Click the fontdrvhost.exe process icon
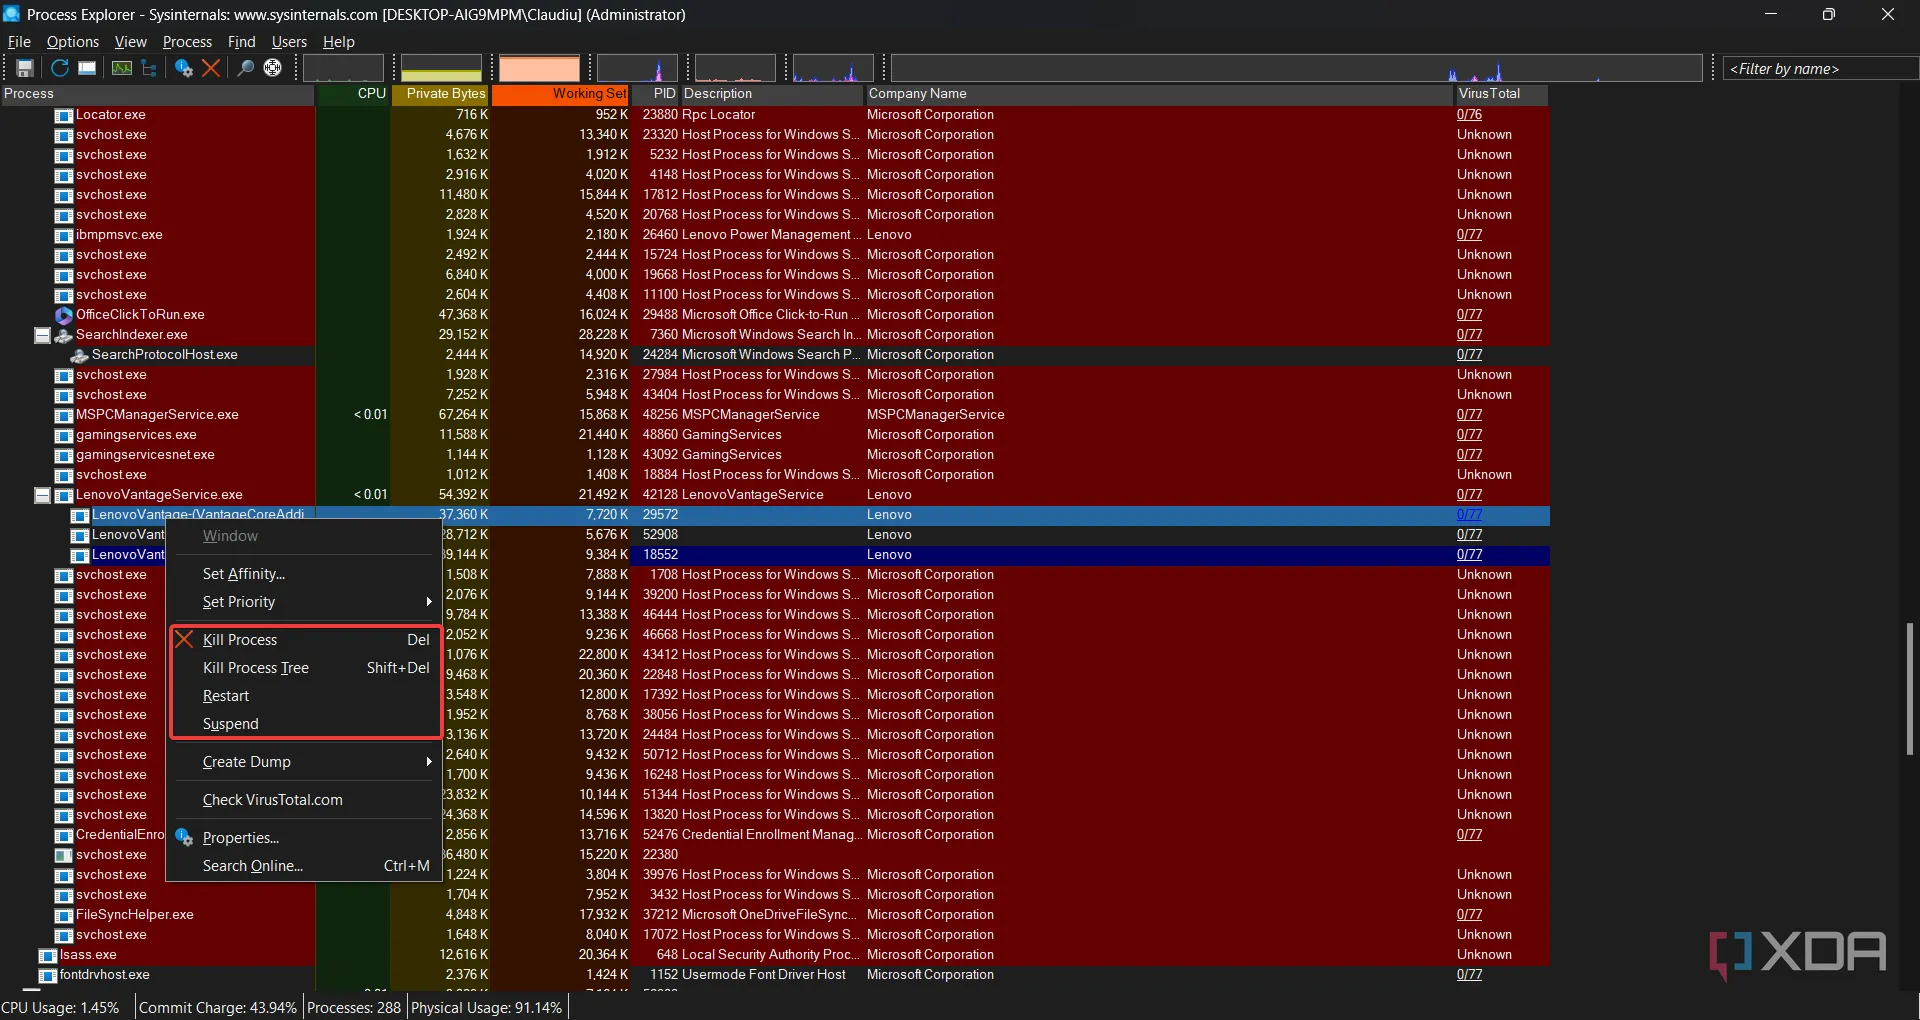The image size is (1920, 1020). 48,975
